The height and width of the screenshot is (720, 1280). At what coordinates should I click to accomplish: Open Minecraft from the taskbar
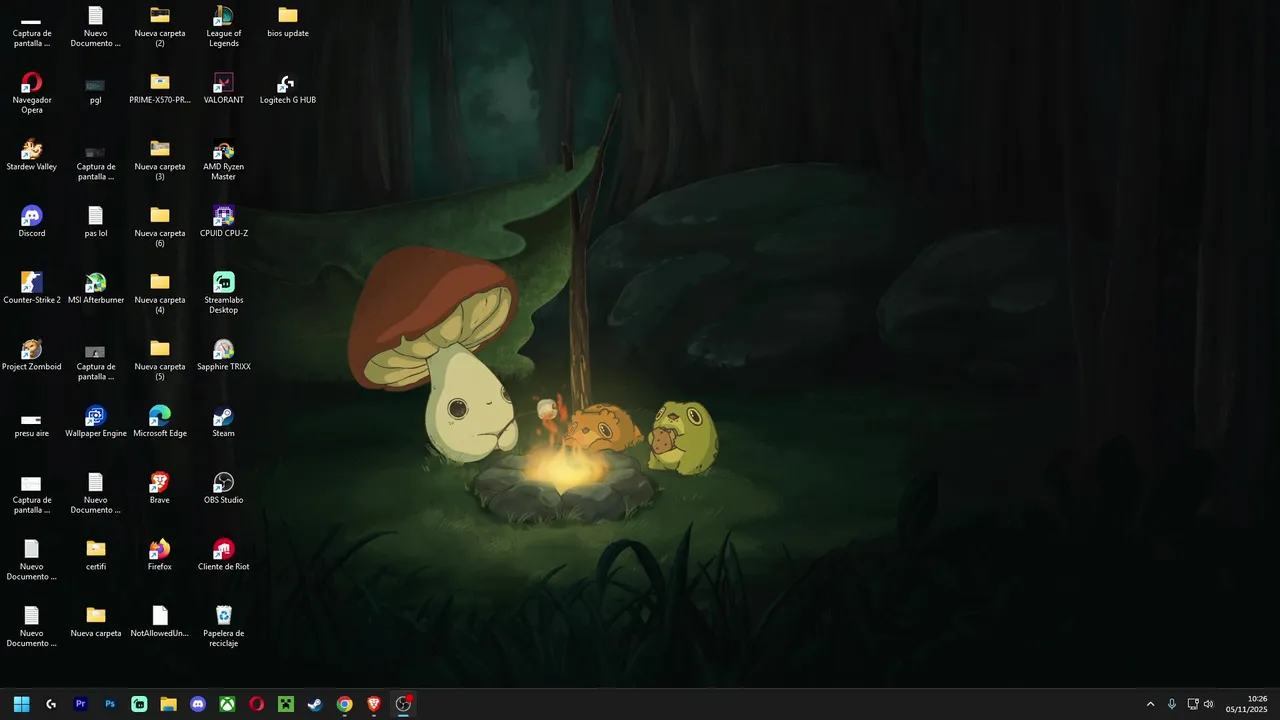point(286,704)
